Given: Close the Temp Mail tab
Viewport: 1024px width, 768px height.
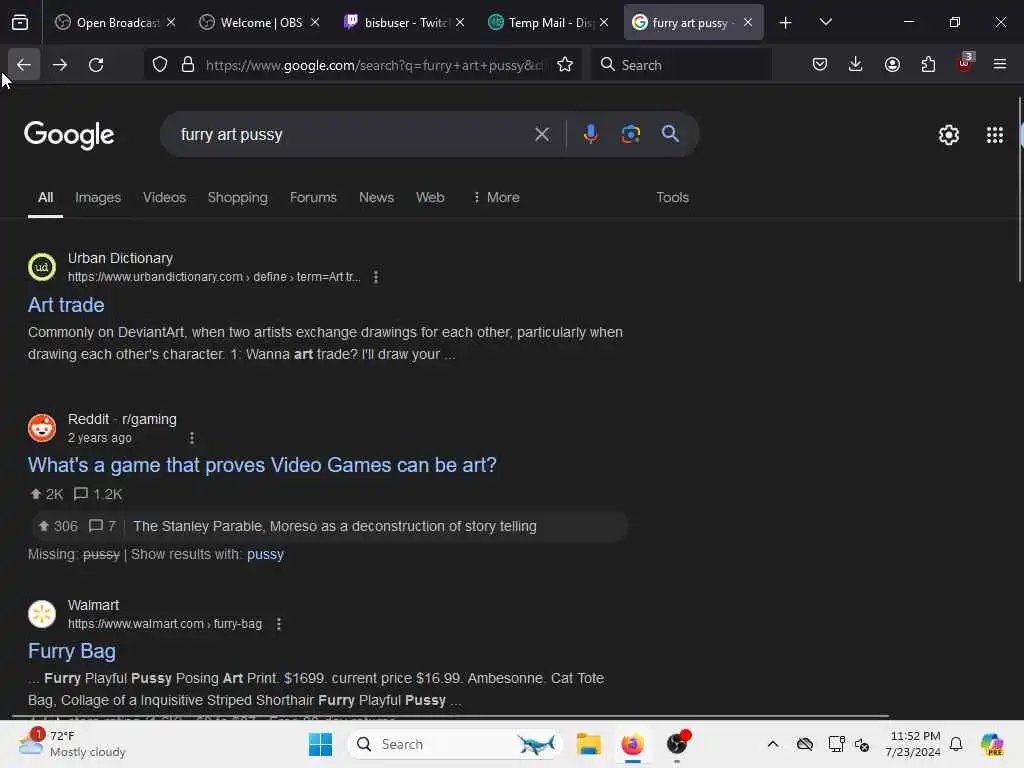Looking at the screenshot, I should click(x=604, y=23).
